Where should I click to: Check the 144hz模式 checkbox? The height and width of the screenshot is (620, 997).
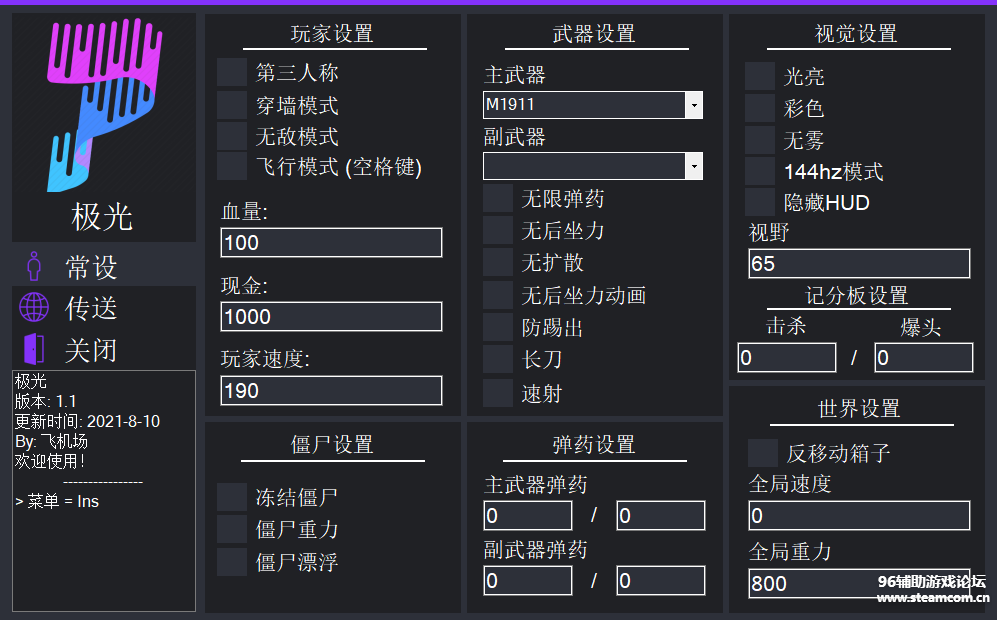[x=760, y=172]
